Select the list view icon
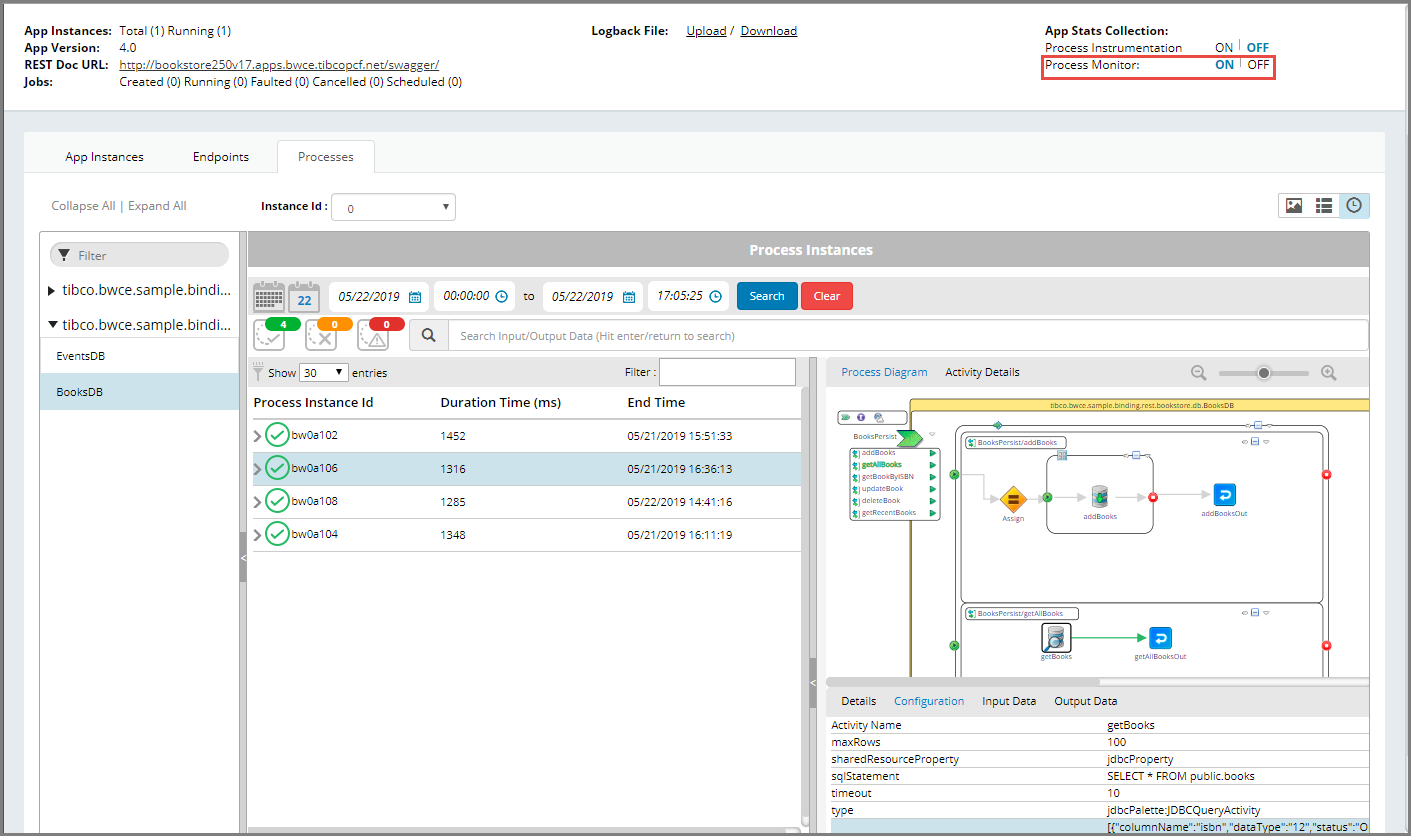The height and width of the screenshot is (836, 1411). 1324,205
